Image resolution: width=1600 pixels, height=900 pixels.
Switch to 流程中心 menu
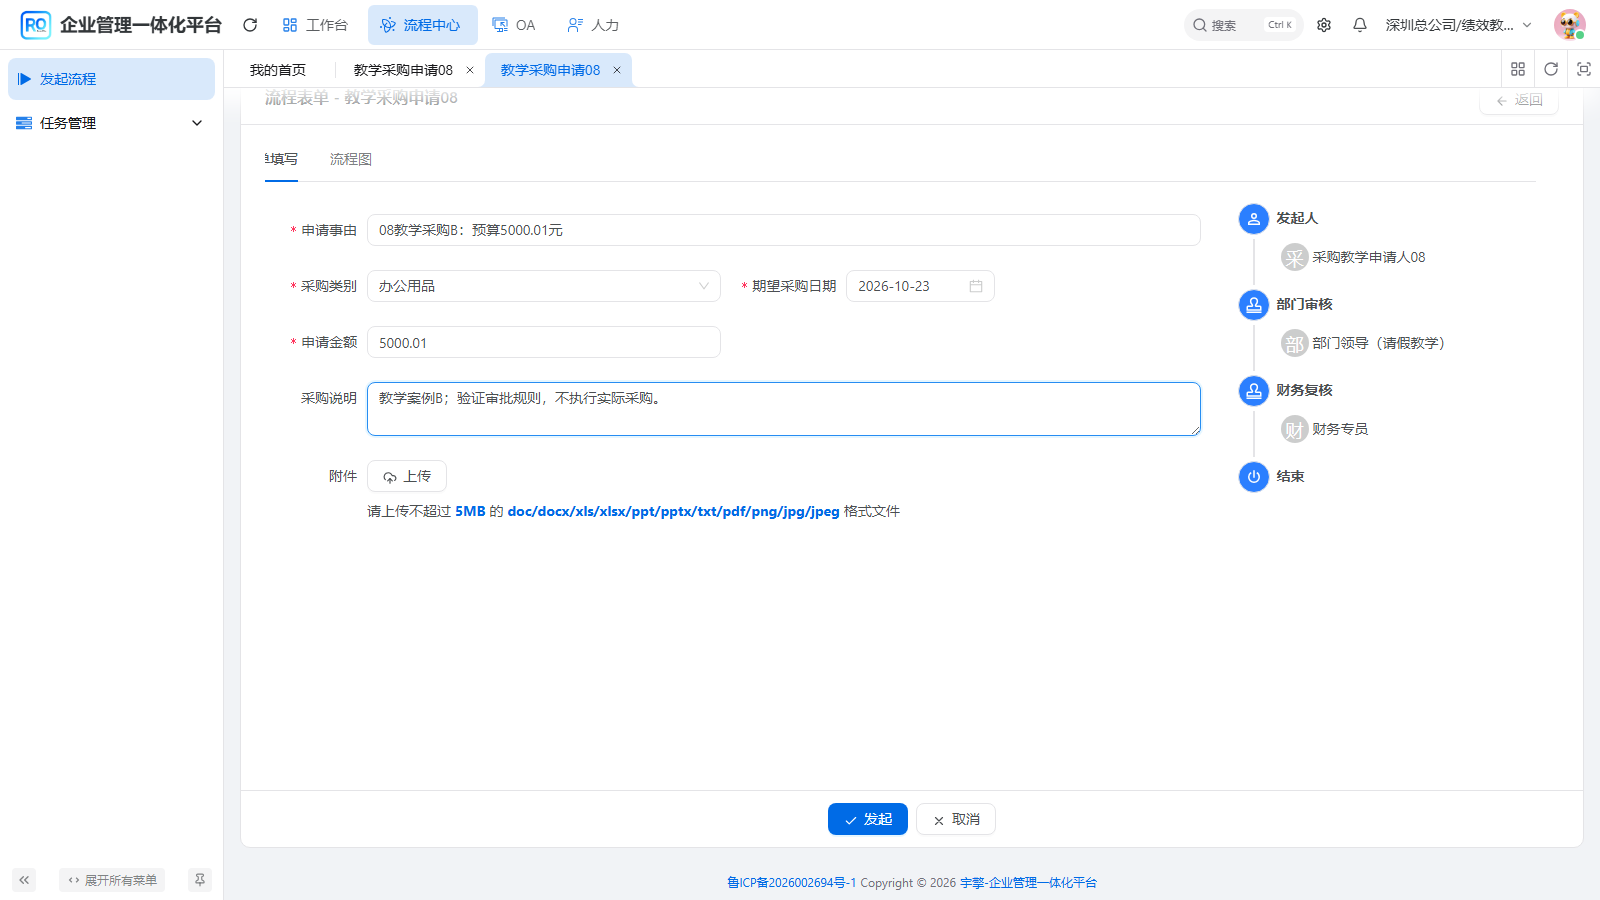[x=422, y=25]
